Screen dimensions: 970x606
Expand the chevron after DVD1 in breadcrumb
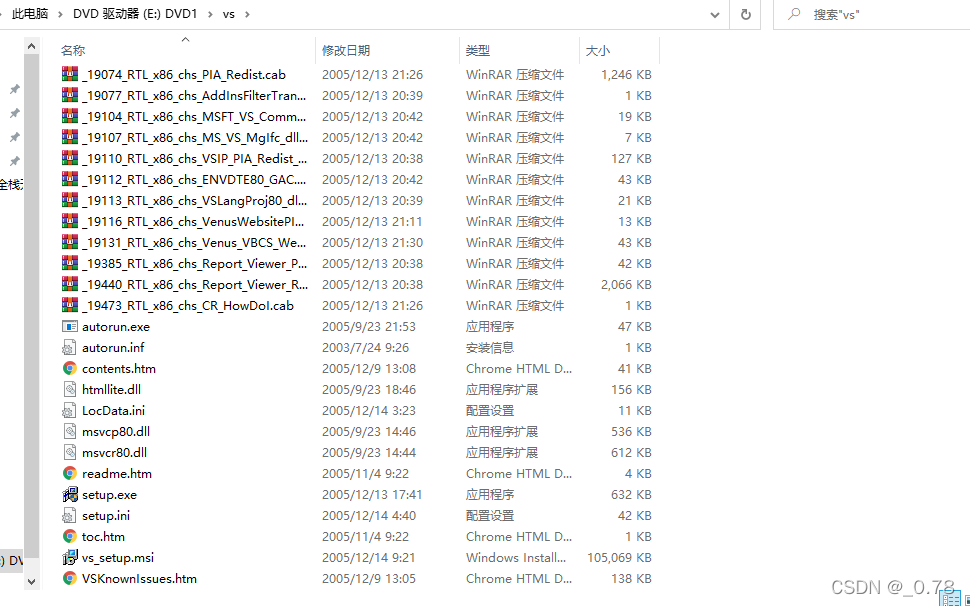click(210, 14)
